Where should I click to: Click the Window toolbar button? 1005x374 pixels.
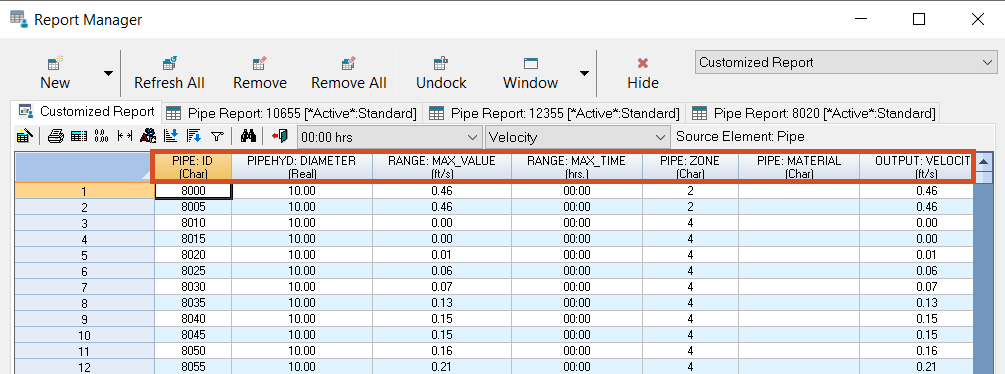tap(530, 73)
